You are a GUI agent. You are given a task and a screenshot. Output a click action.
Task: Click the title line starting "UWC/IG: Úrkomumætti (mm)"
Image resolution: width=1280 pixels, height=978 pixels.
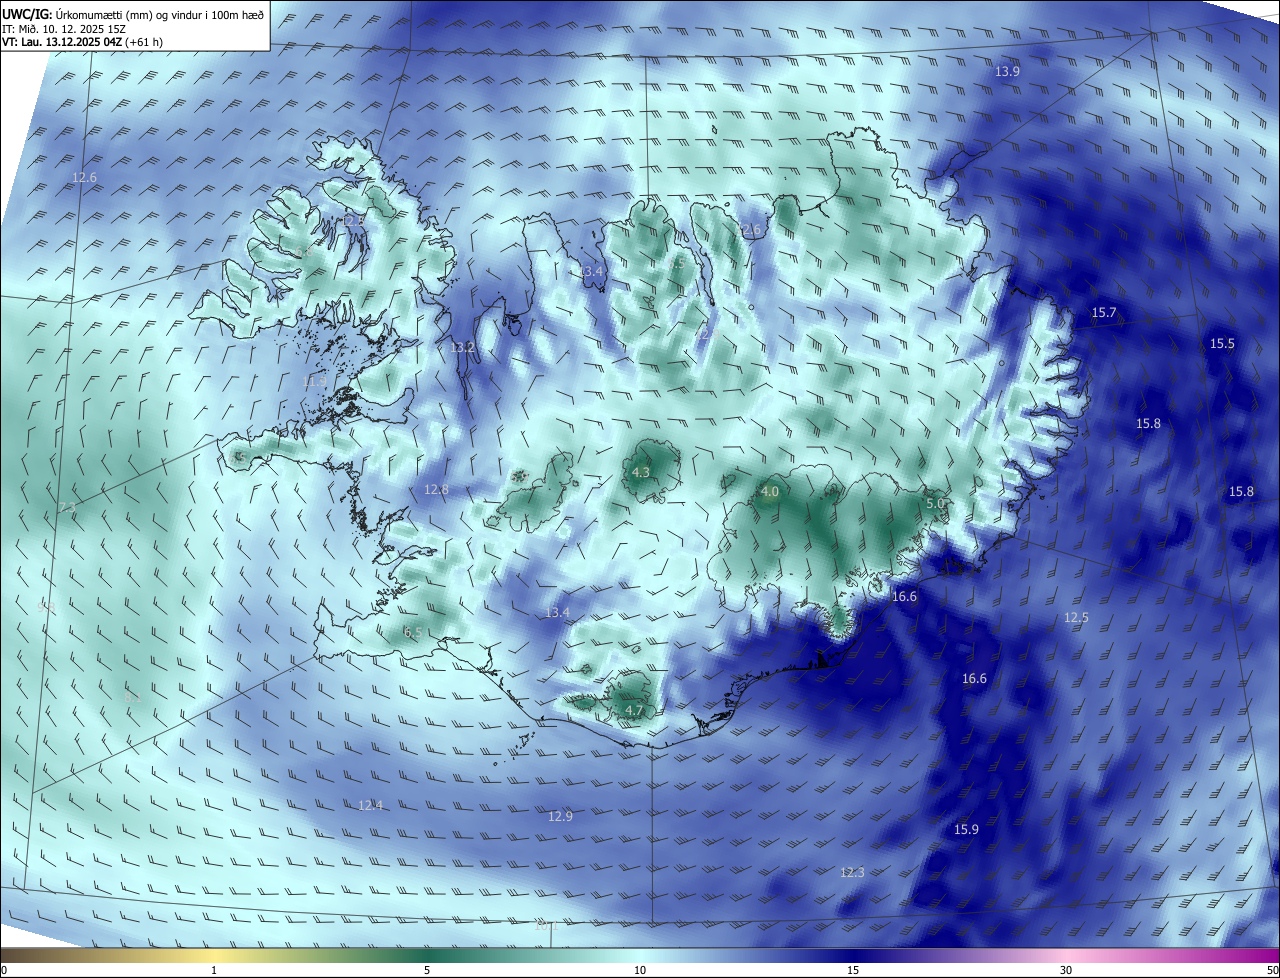pyautogui.click(x=133, y=13)
